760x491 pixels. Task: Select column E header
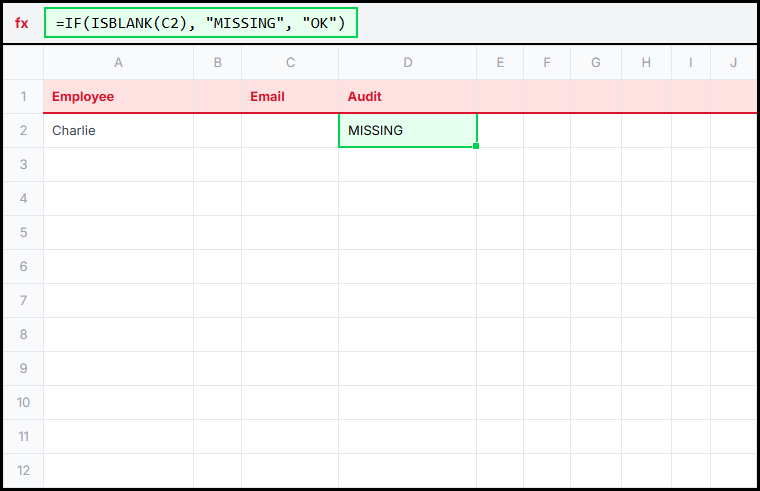(500, 63)
